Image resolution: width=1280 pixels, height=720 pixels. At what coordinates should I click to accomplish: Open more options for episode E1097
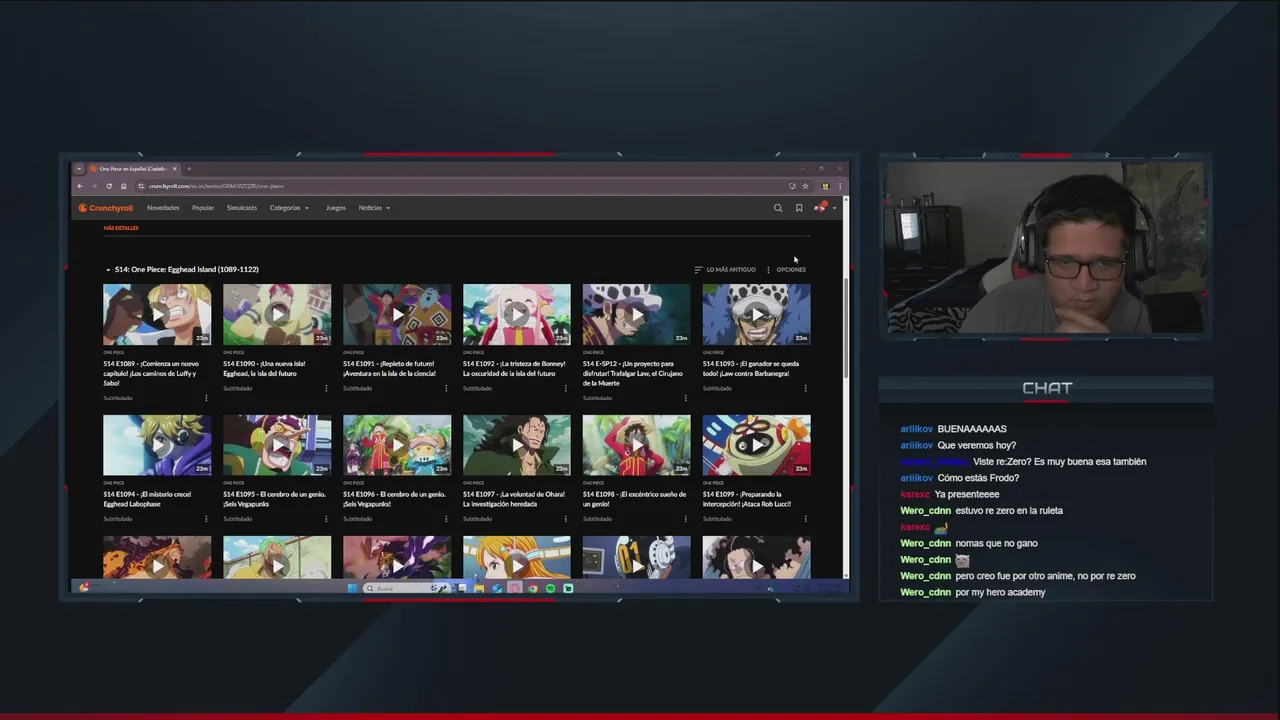(566, 519)
